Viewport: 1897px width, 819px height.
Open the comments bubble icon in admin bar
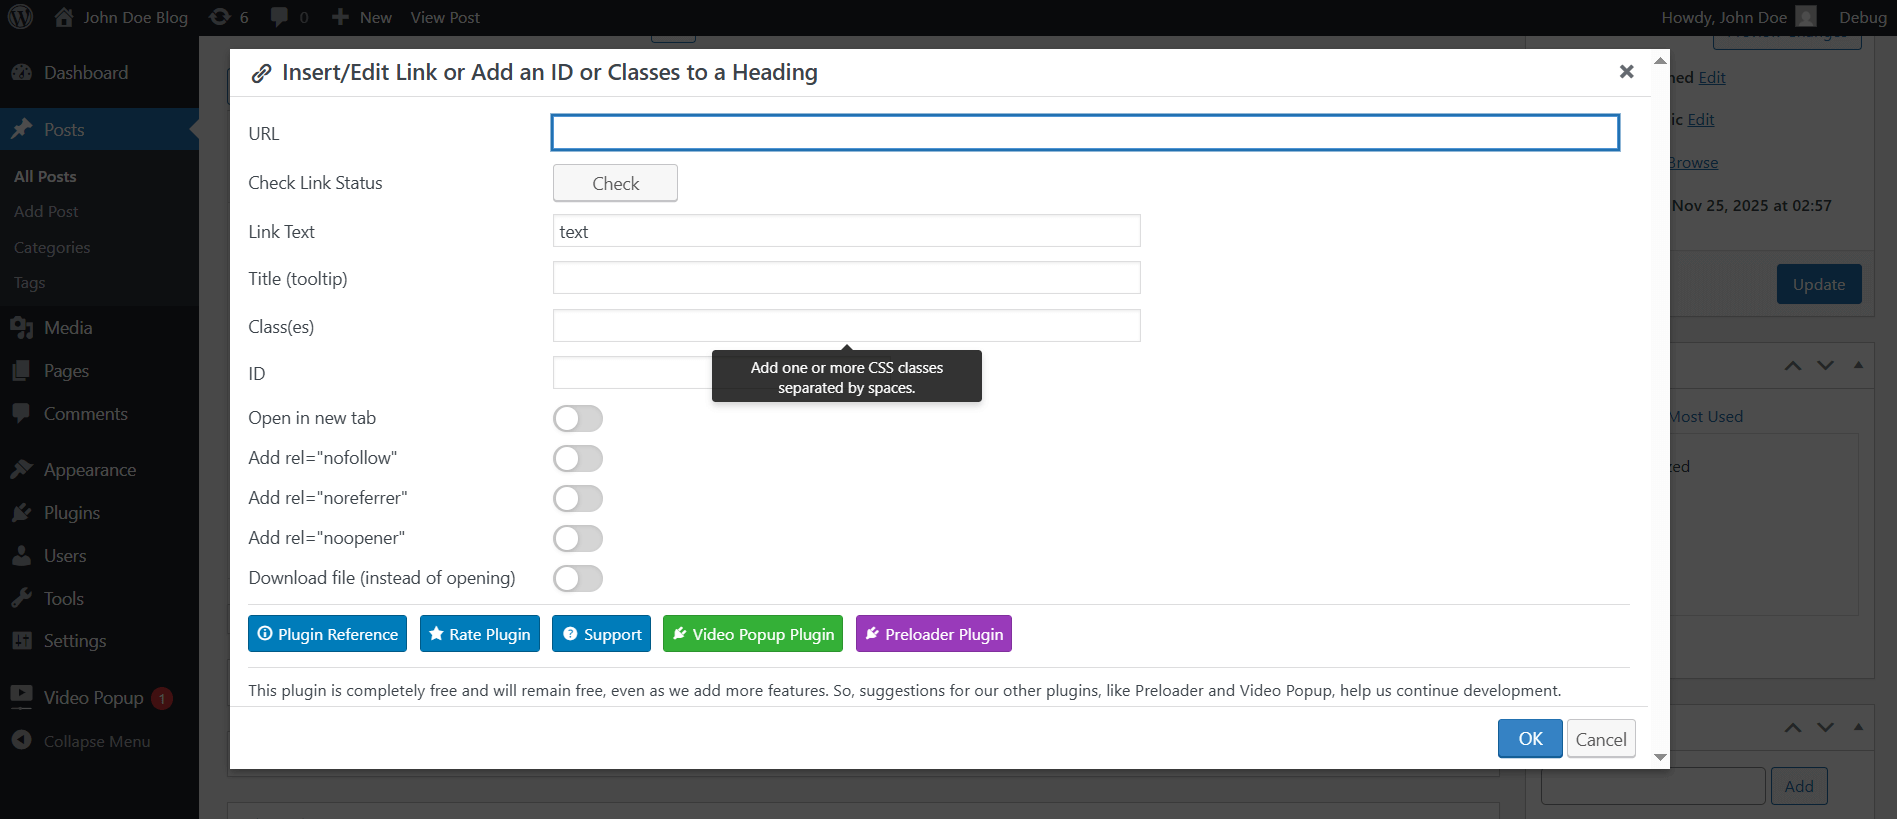point(280,17)
